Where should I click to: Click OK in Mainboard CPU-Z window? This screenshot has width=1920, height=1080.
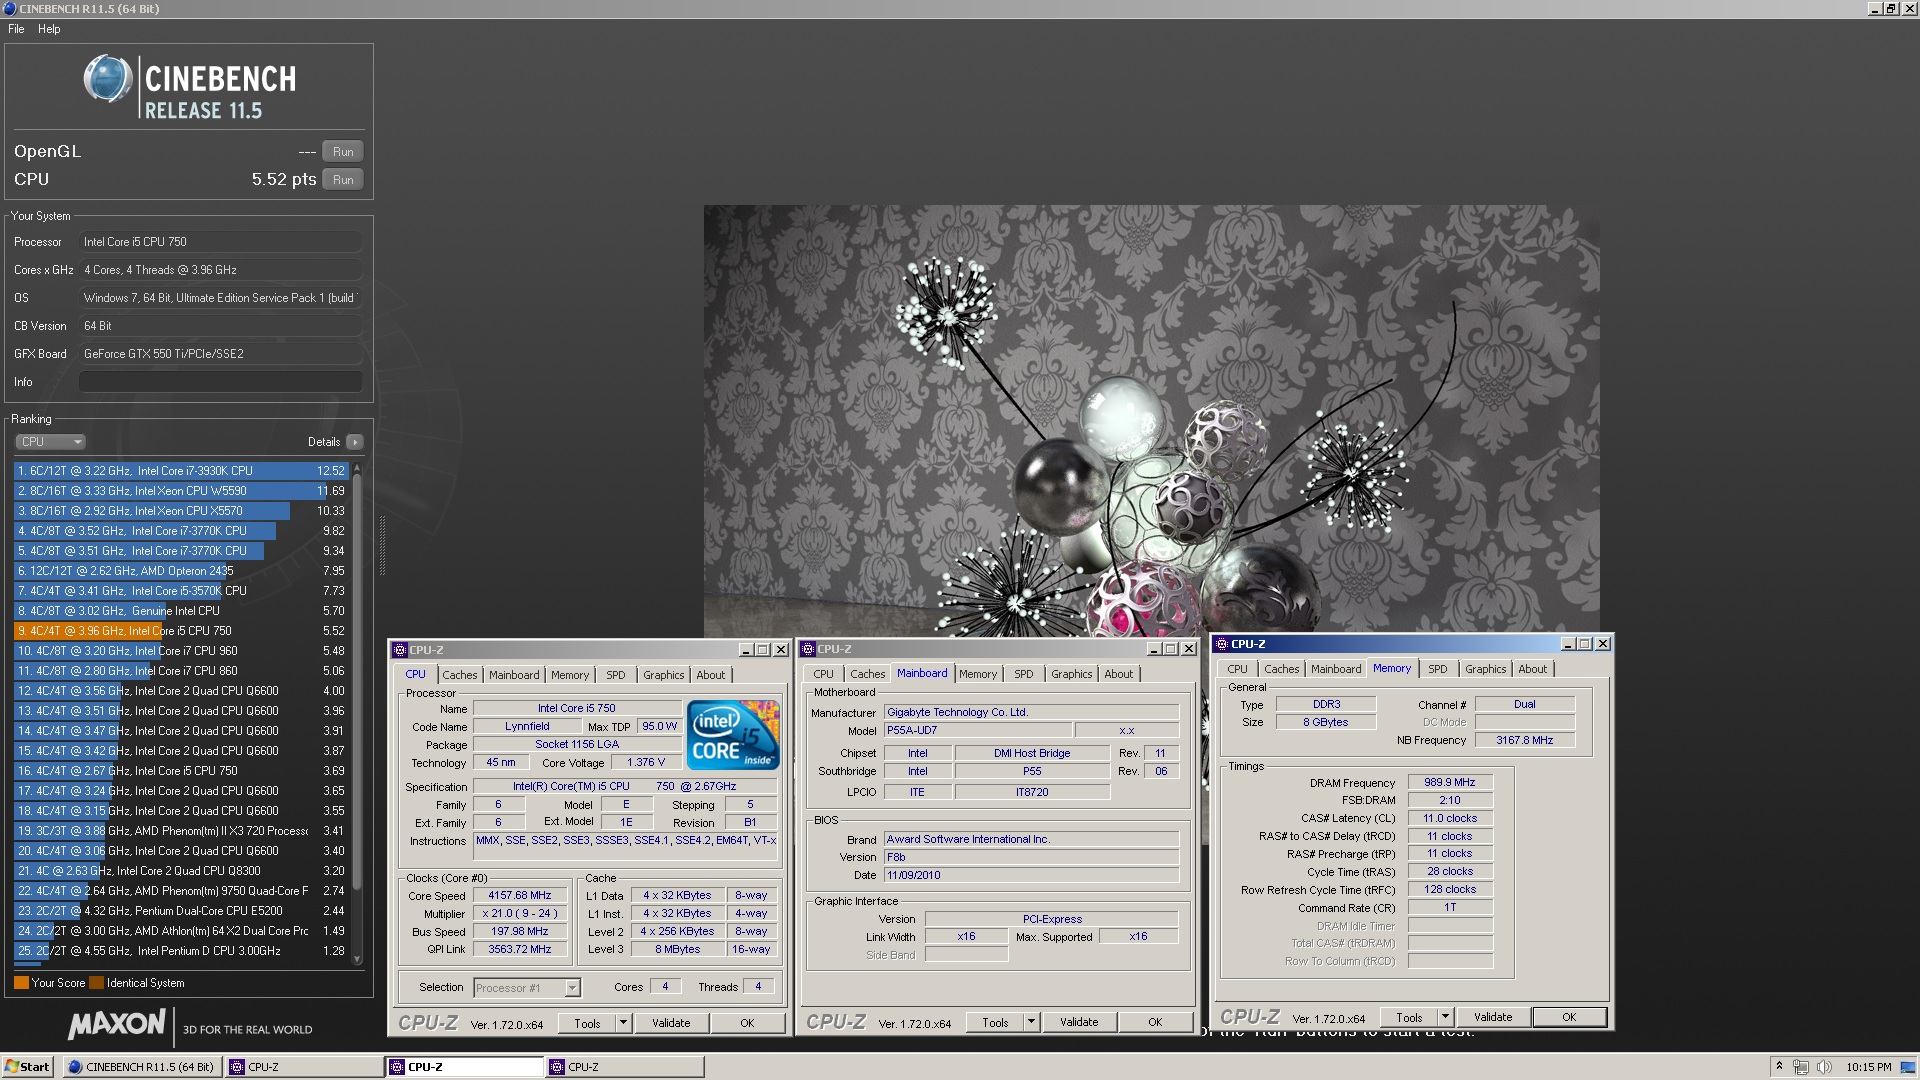pos(1155,1022)
